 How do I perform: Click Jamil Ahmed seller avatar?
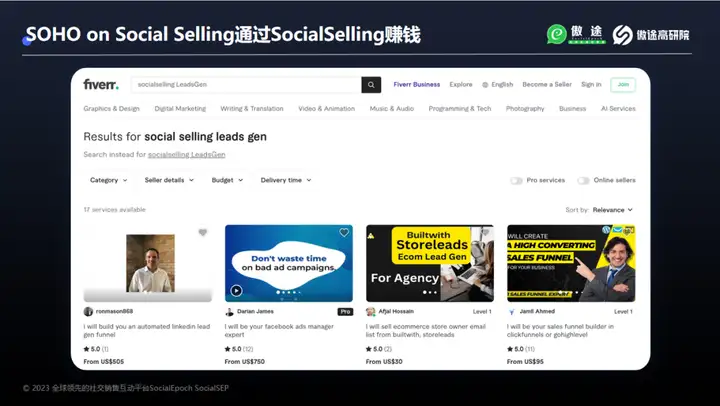(x=512, y=312)
